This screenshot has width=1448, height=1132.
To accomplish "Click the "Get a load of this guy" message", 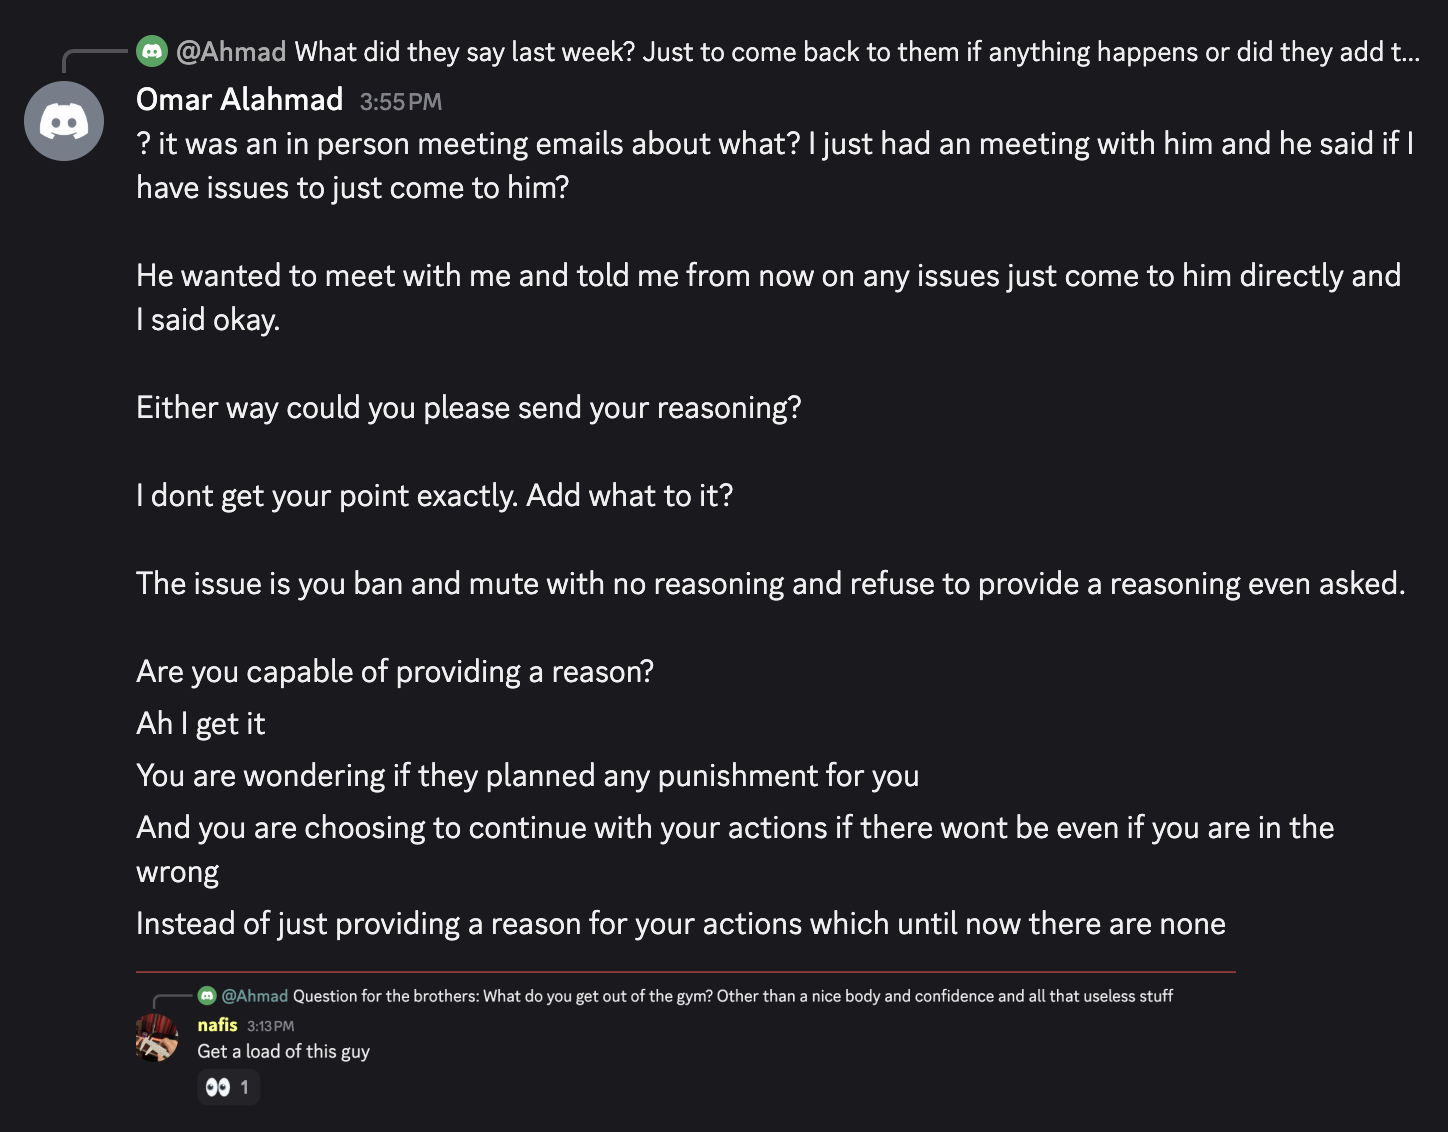I will [x=283, y=1051].
